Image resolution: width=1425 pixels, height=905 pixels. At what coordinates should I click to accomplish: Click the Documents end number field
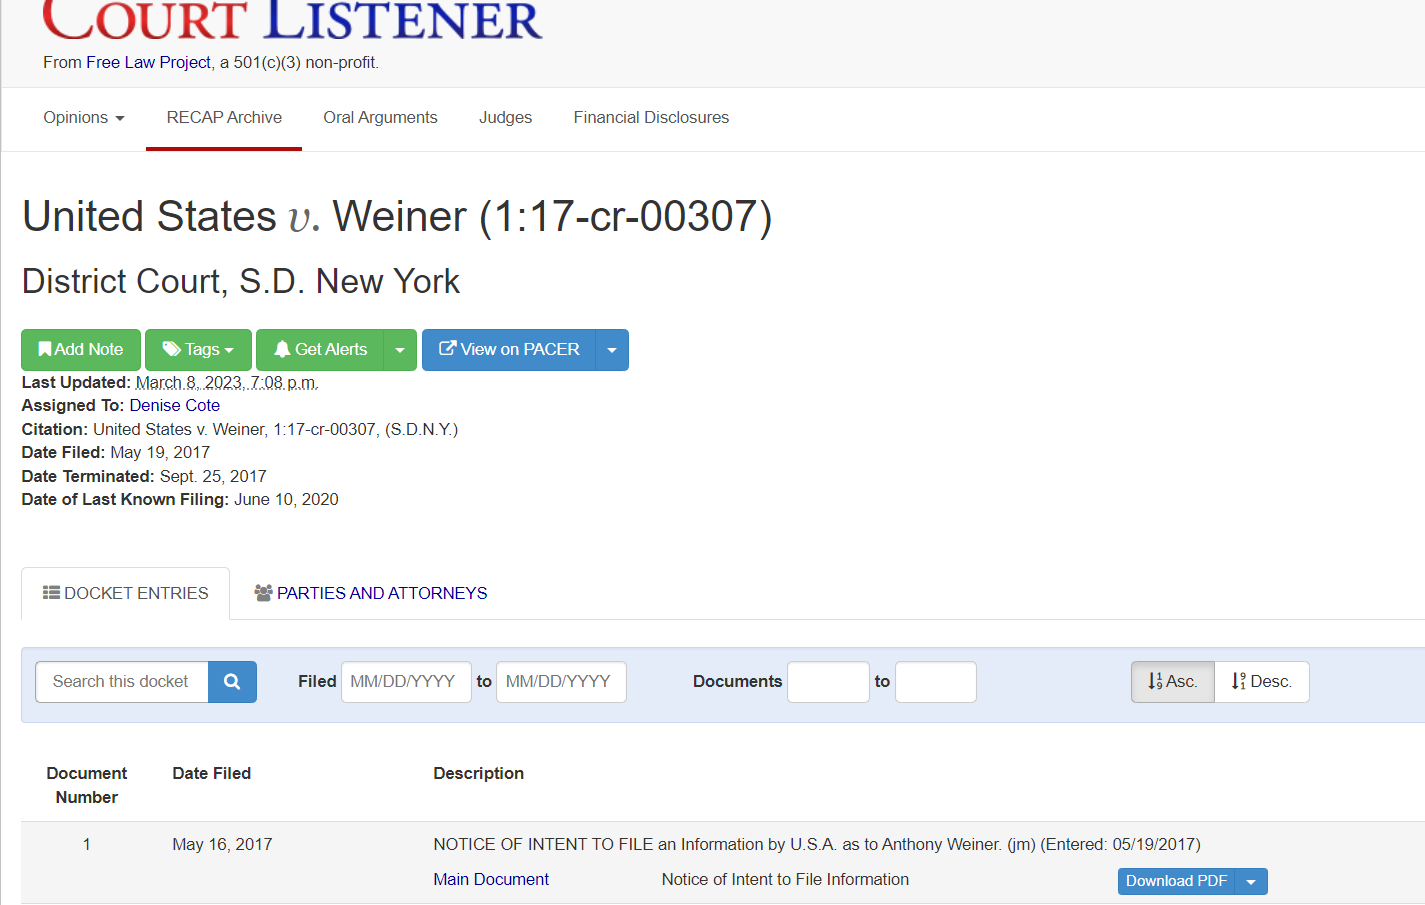[935, 682]
